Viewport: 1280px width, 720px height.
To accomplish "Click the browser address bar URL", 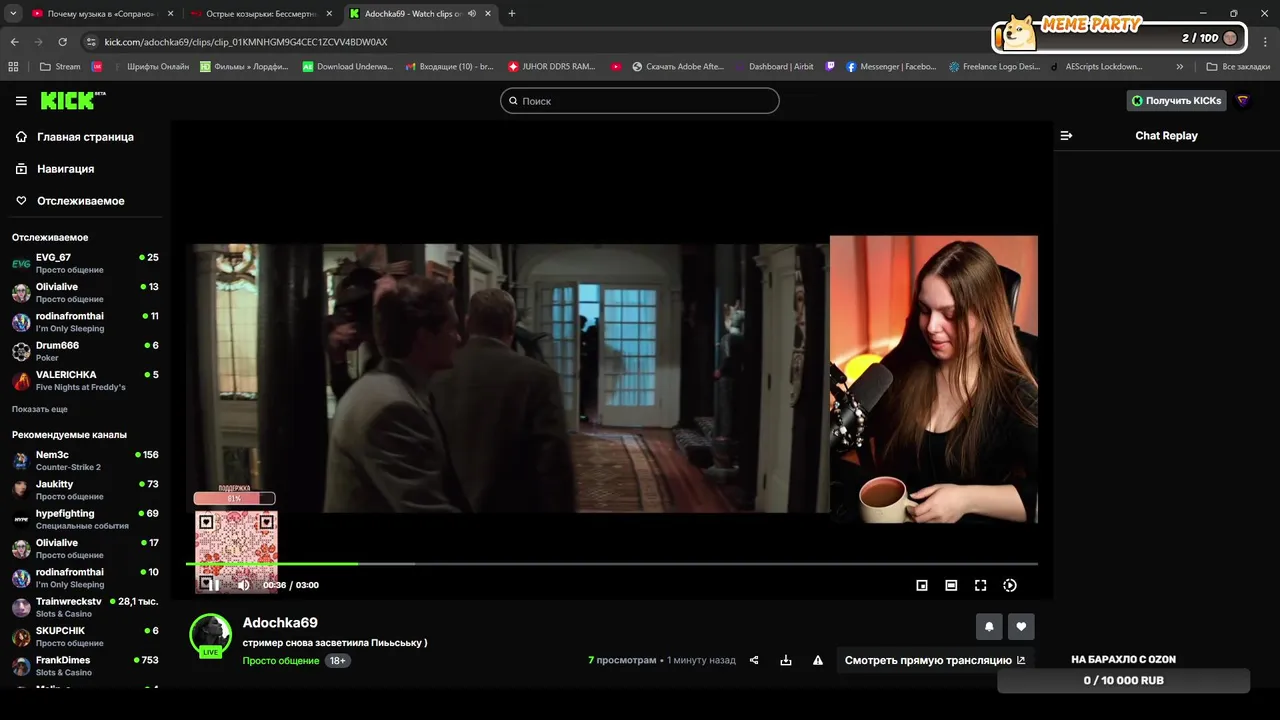I will [246, 42].
